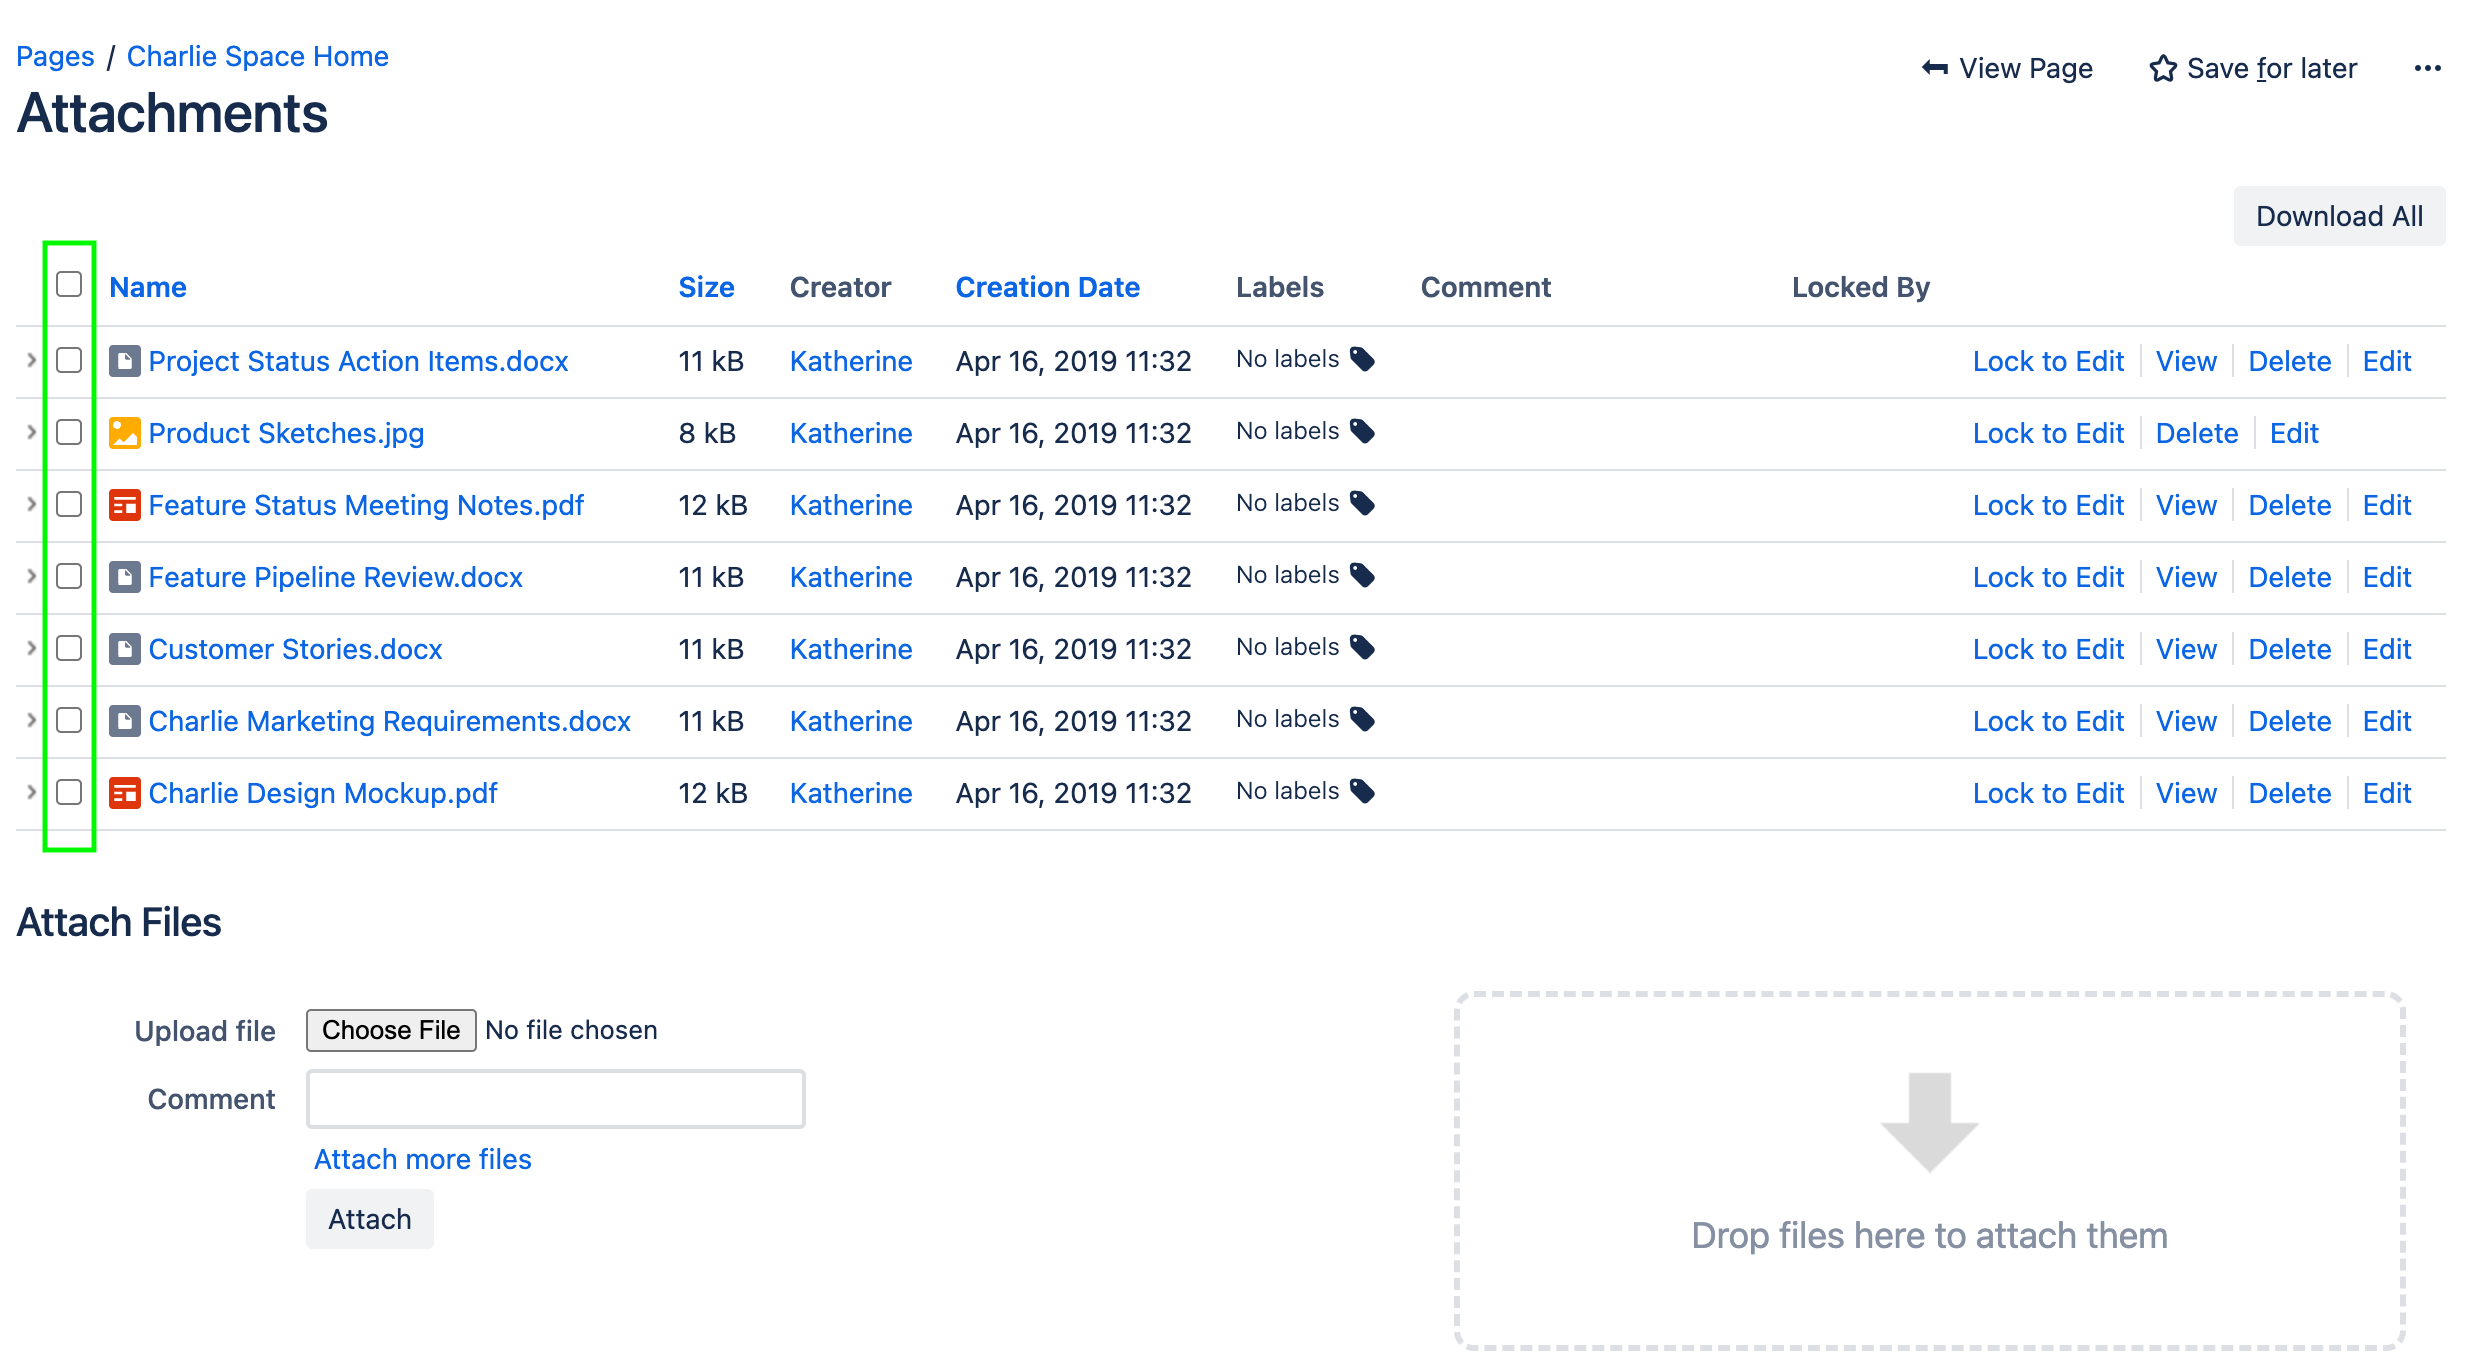Expand chevron beside Charlie Design Mockup.pdf
Image resolution: width=2468 pixels, height=1368 pixels.
(x=31, y=792)
